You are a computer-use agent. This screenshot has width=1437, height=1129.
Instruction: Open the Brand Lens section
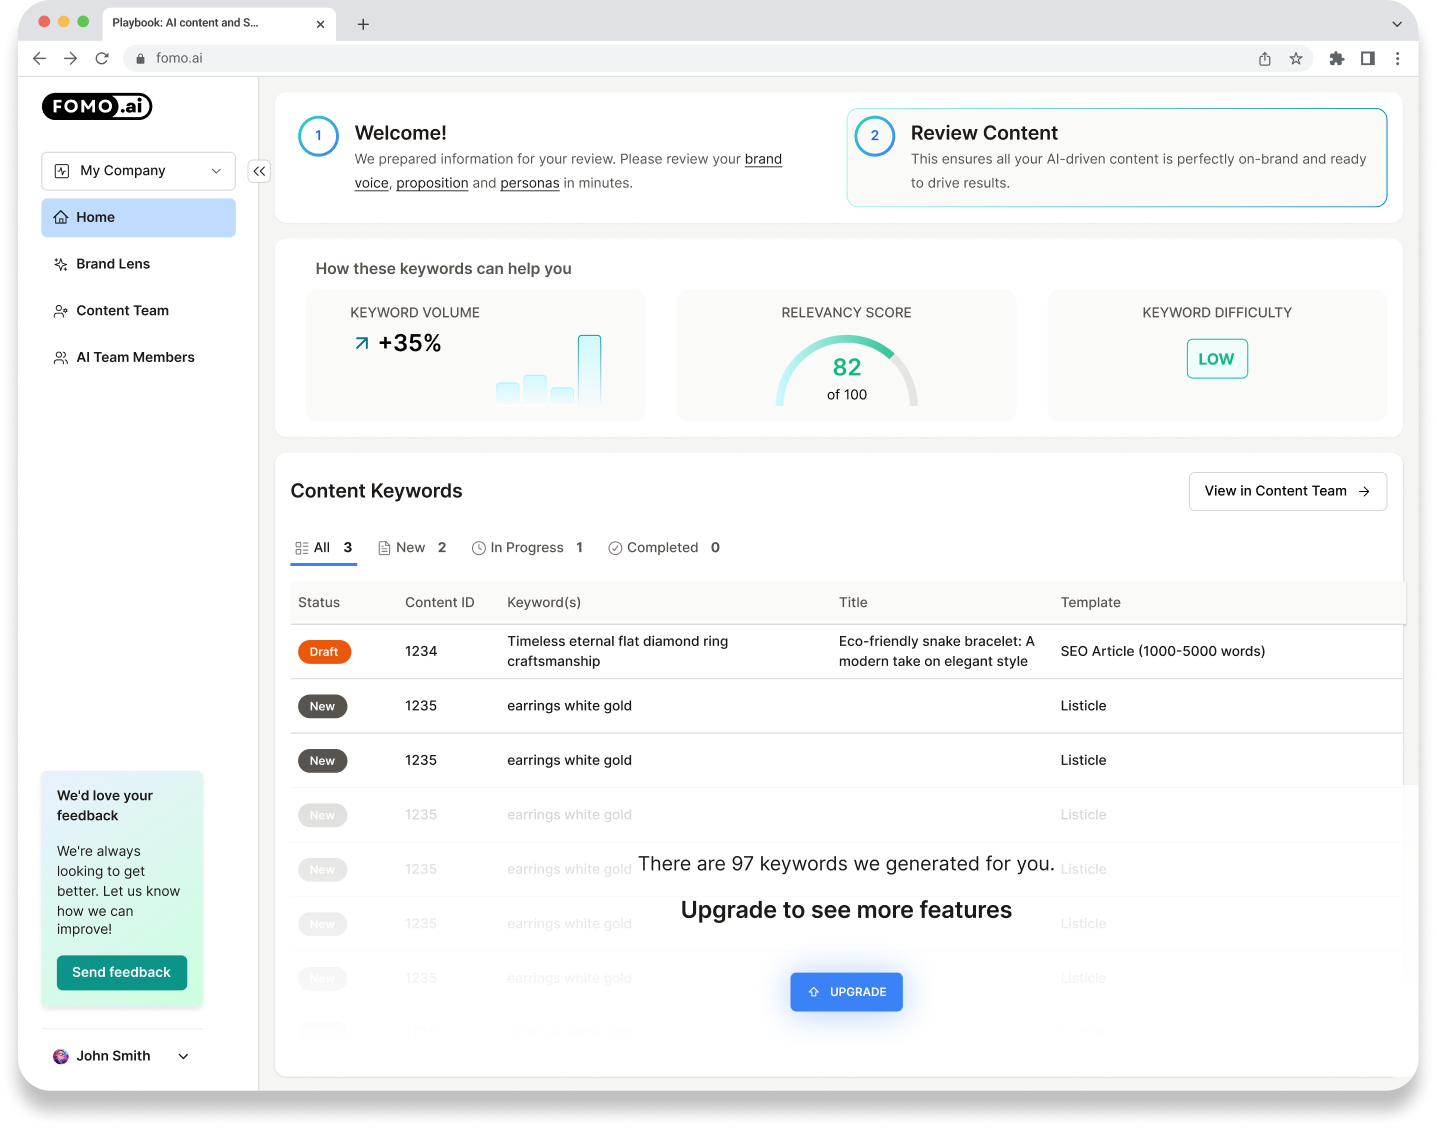coord(112,263)
